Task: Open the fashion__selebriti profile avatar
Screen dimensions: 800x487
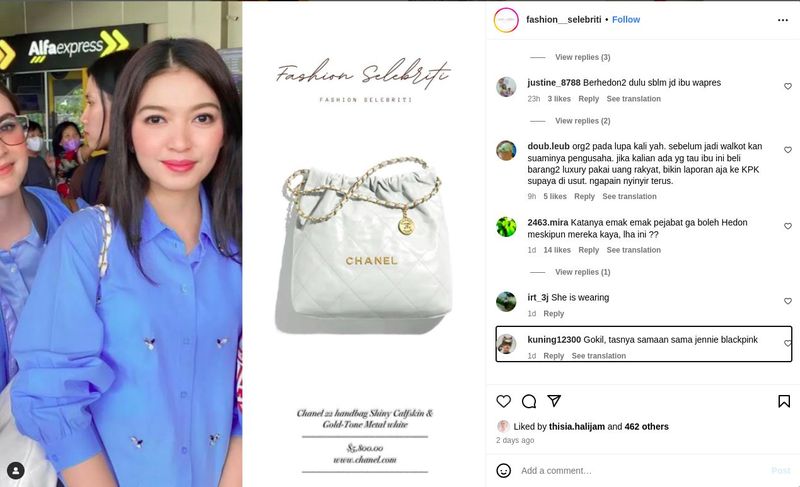Action: [x=506, y=20]
